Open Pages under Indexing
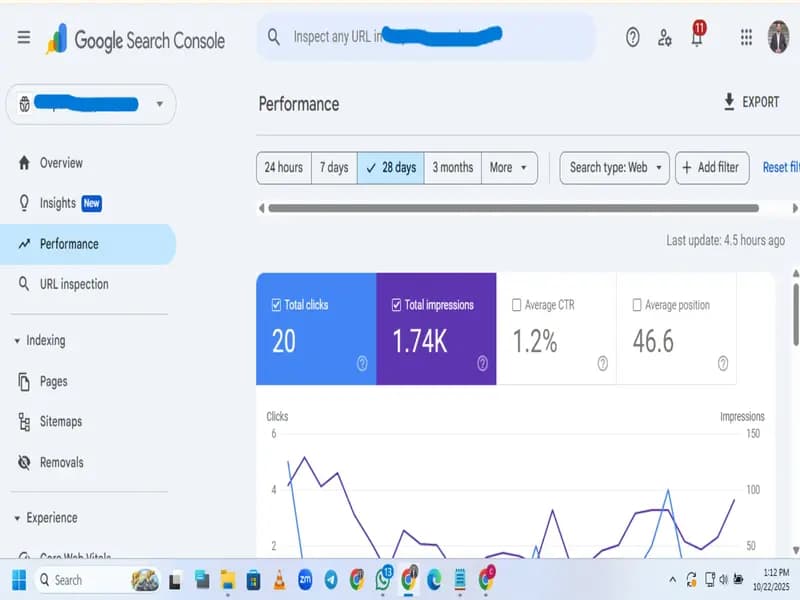This screenshot has width=800, height=600. tap(88, 381)
